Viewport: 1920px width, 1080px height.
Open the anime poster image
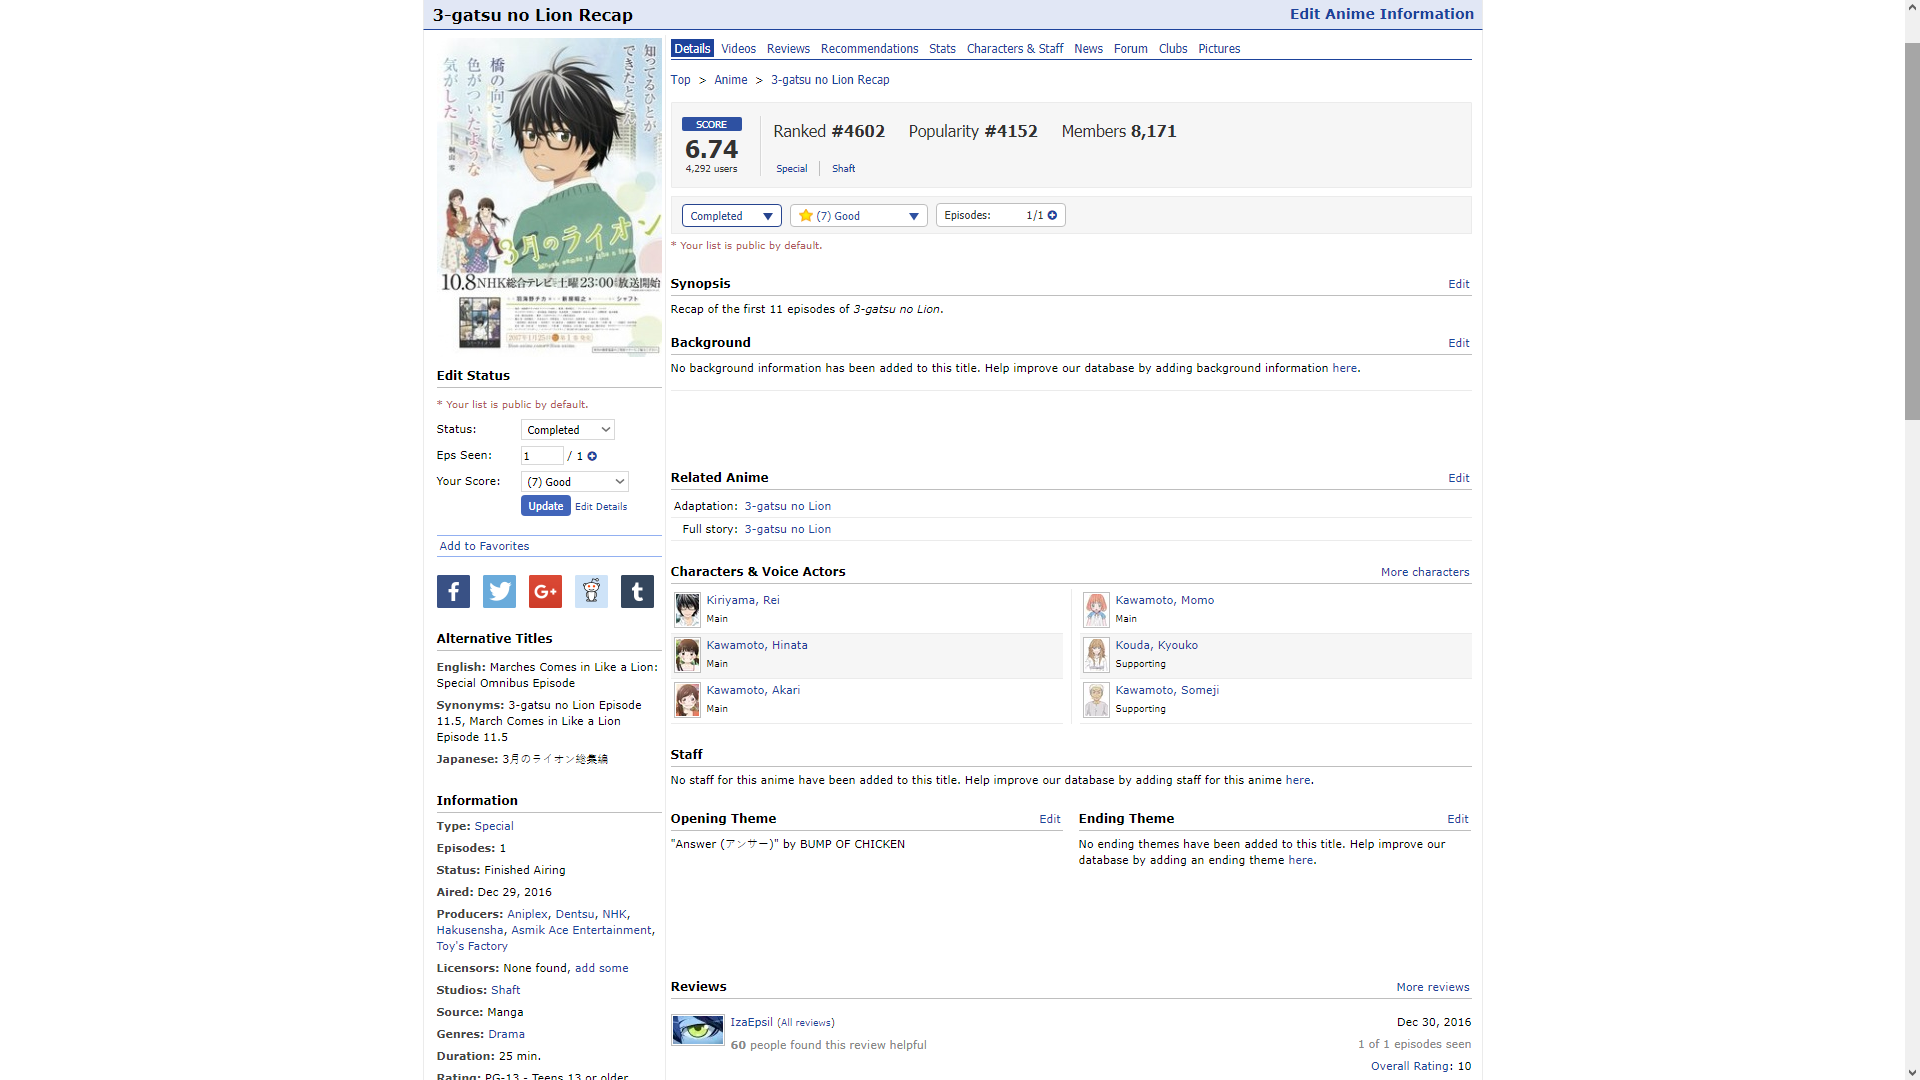(x=549, y=195)
